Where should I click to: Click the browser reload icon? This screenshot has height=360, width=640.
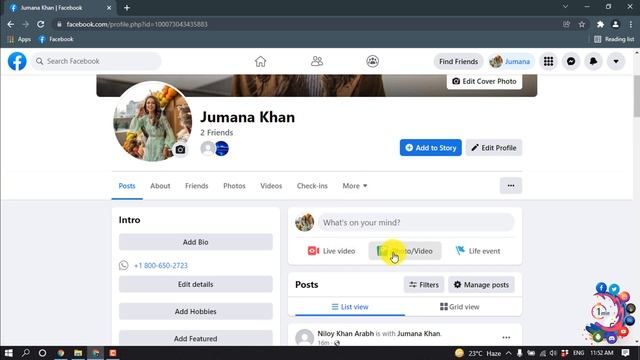(40, 24)
